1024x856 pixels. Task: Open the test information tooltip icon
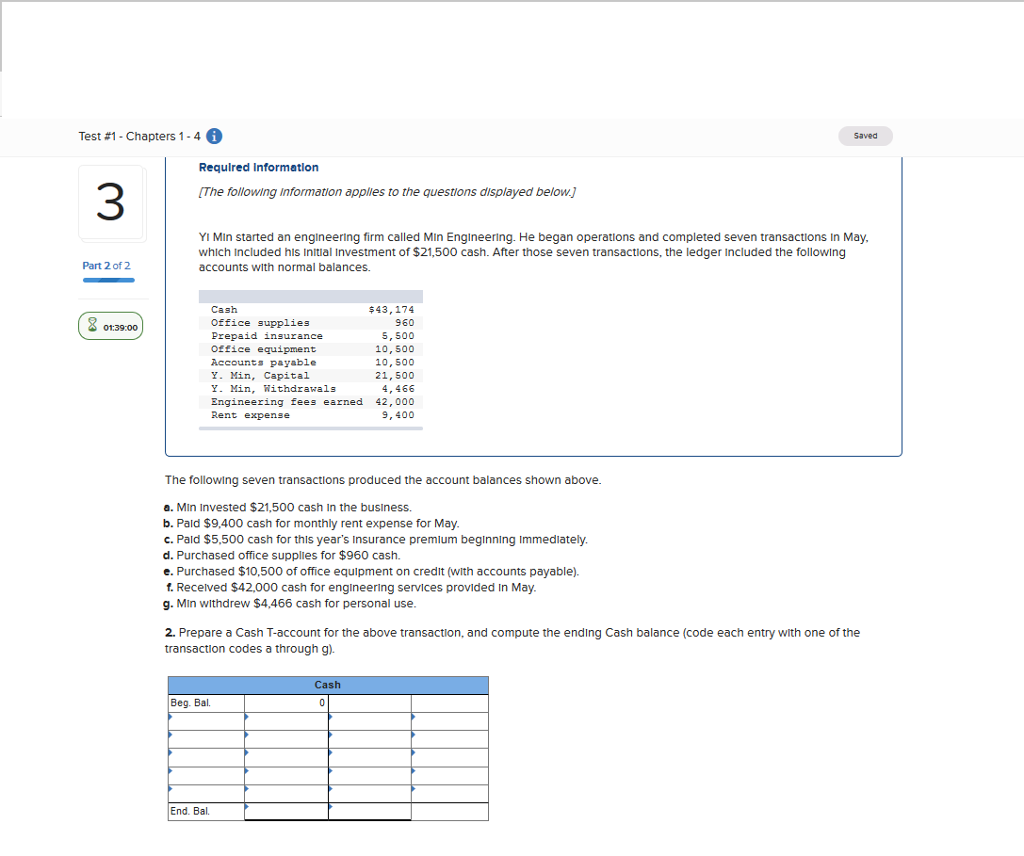(x=213, y=136)
